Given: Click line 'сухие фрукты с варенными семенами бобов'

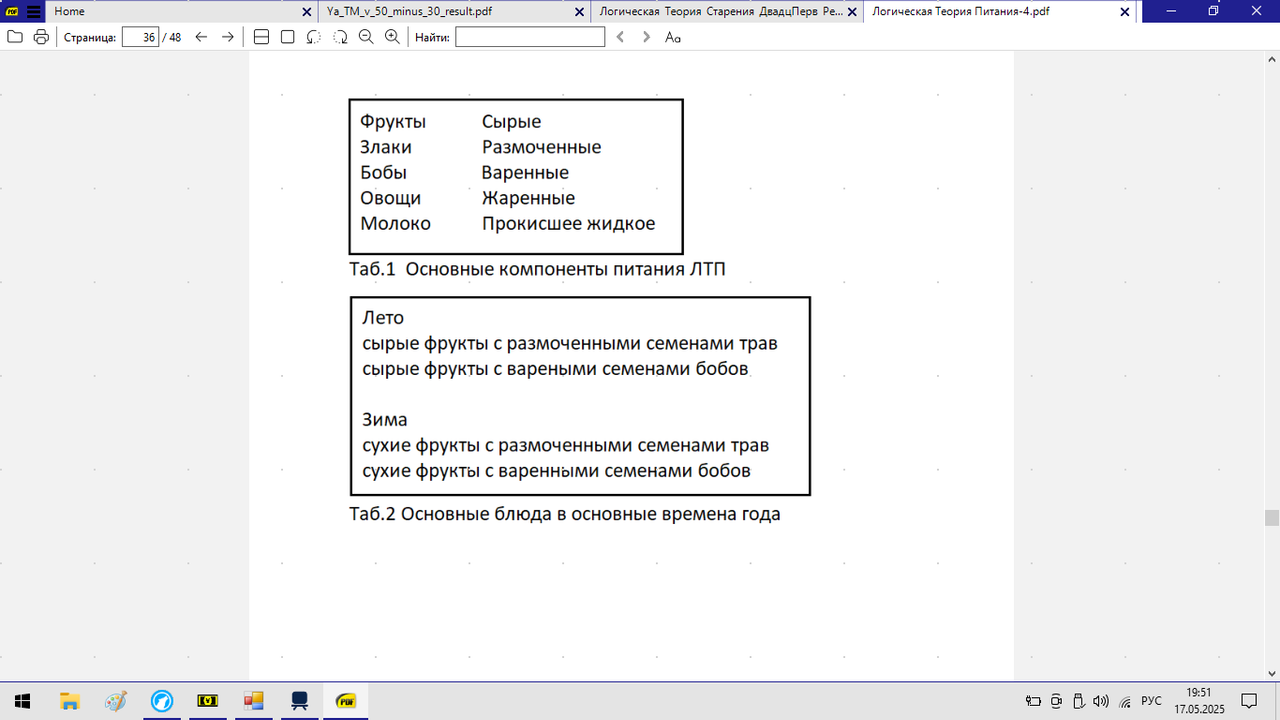Looking at the screenshot, I should [556, 470].
